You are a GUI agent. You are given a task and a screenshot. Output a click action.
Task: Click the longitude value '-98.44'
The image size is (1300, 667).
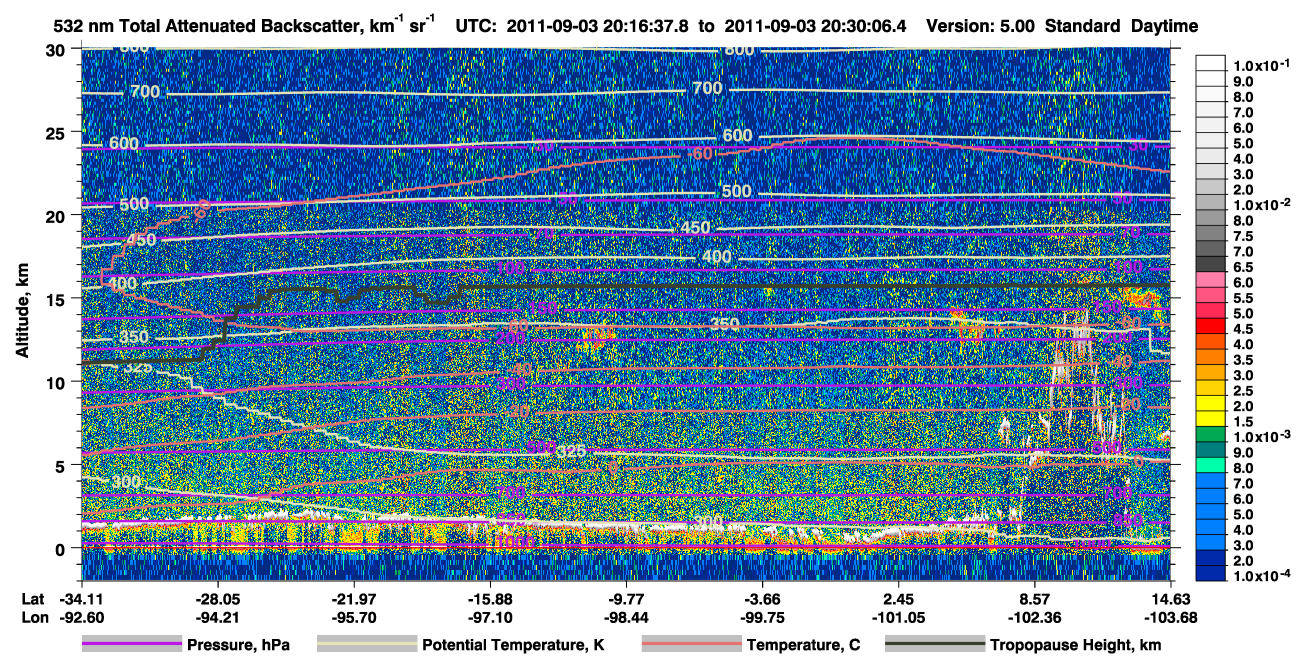tap(626, 616)
